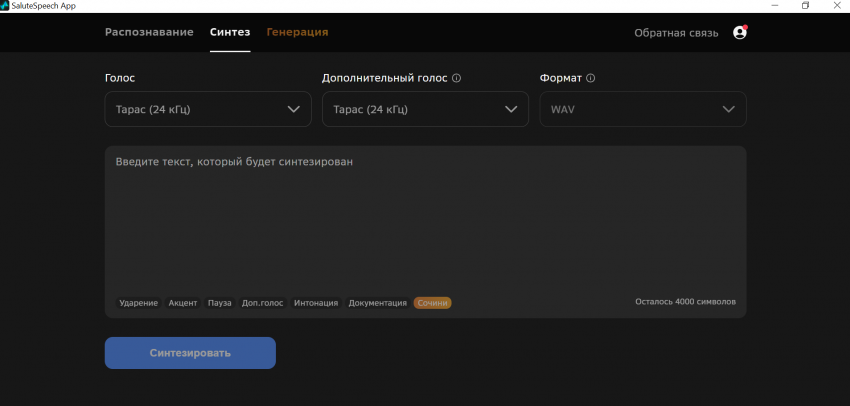Viewport: 850px width, 406px height.
Task: Insert the Акцент tag
Action: [183, 303]
